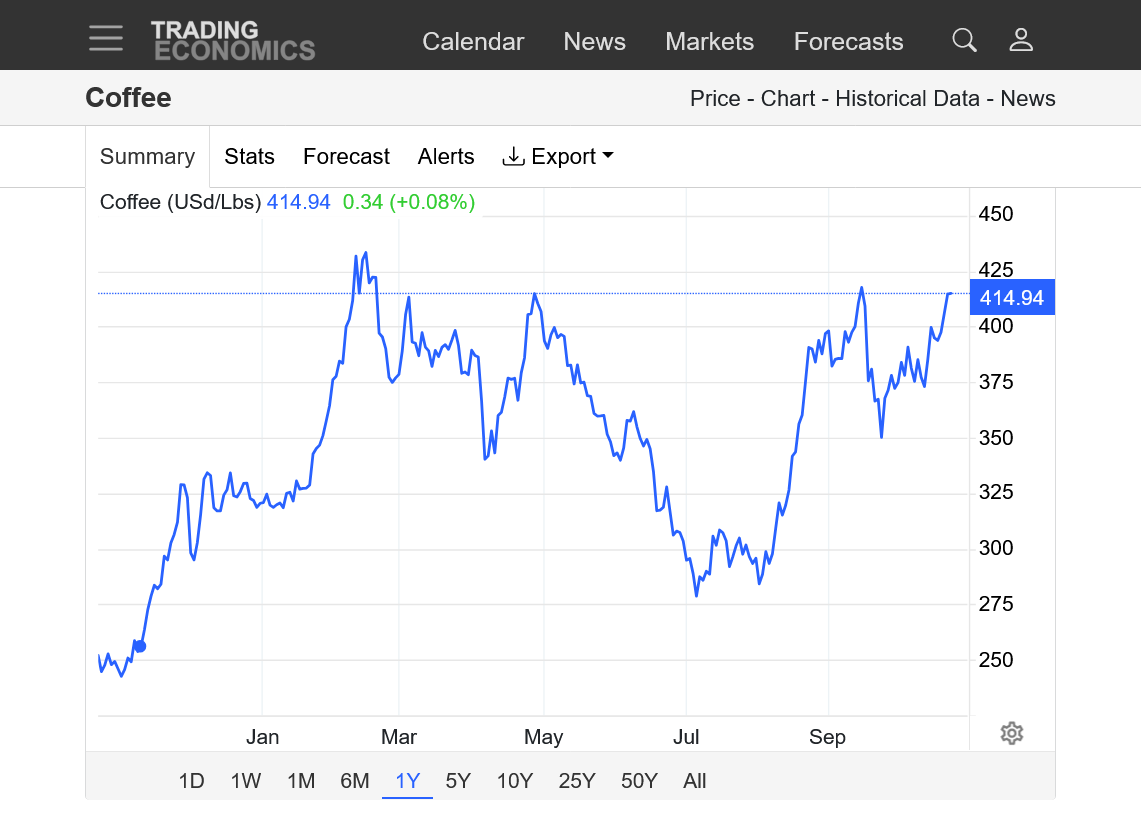
Task: Switch to the Stats tab
Action: tap(249, 157)
